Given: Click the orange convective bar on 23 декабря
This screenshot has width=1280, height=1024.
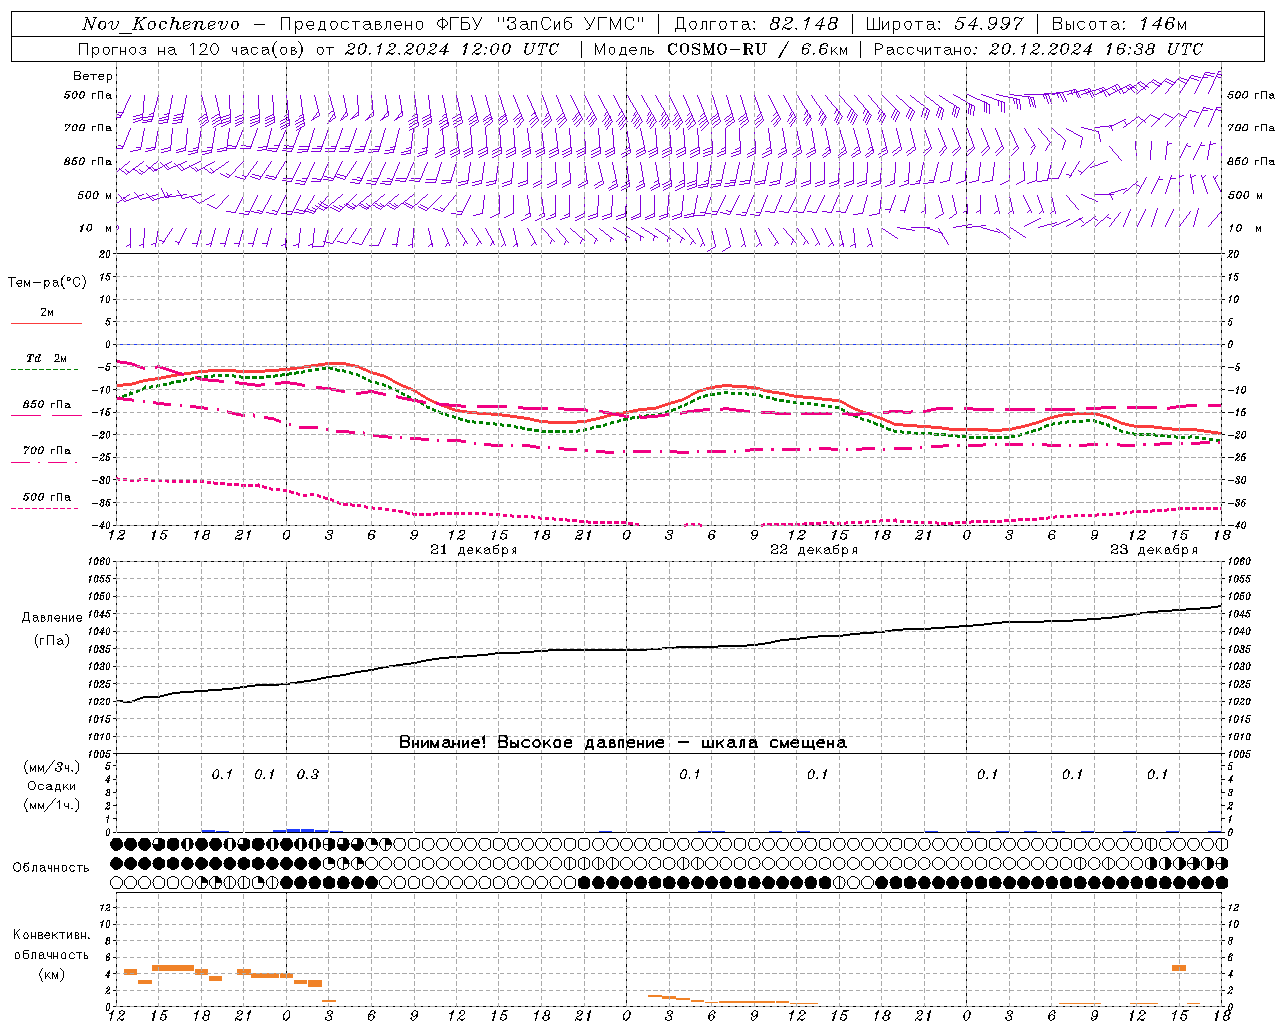Looking at the screenshot, I should [x=1179, y=968].
